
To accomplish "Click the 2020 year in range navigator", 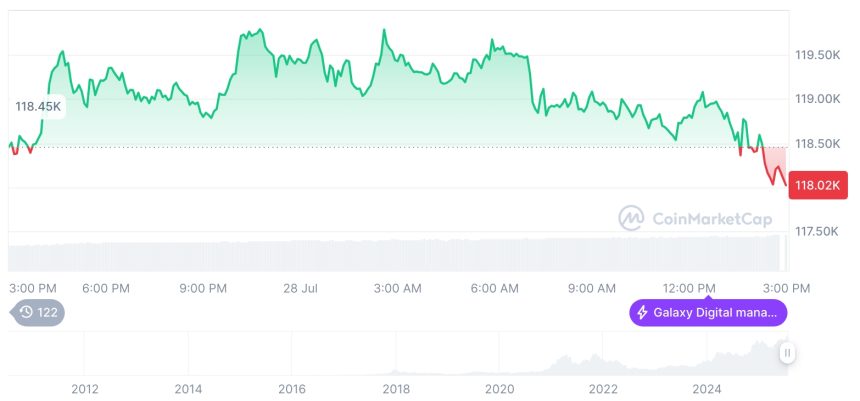I will (x=499, y=388).
